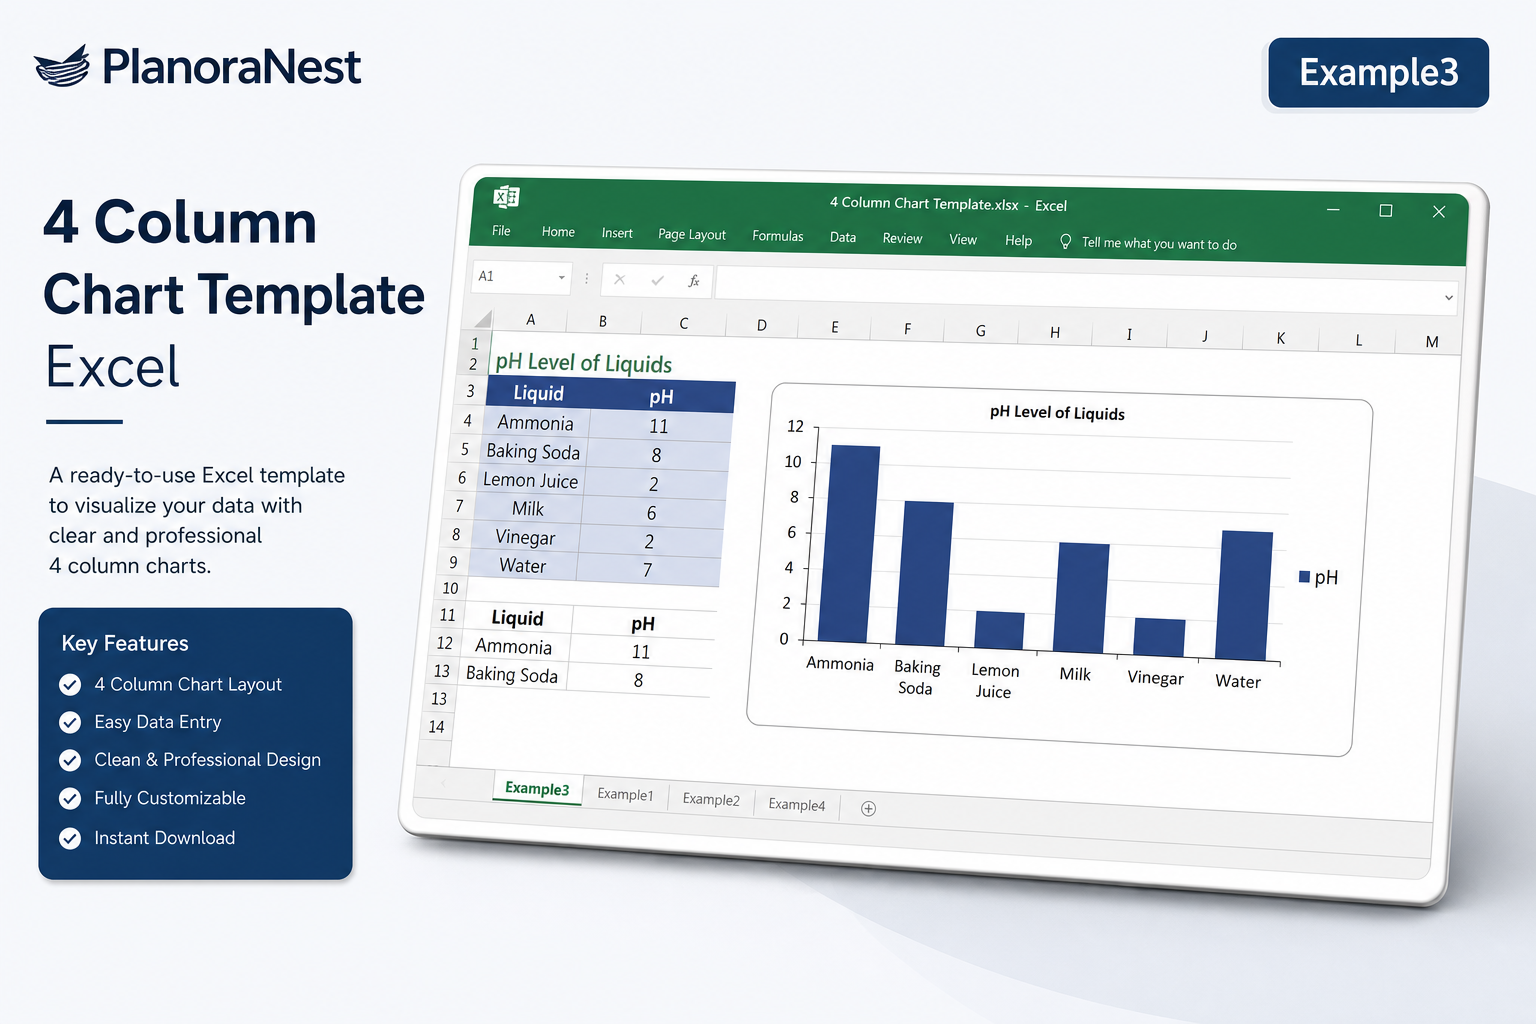This screenshot has width=1536, height=1024.
Task: Click checkmark beside Instant Download
Action: (70, 838)
